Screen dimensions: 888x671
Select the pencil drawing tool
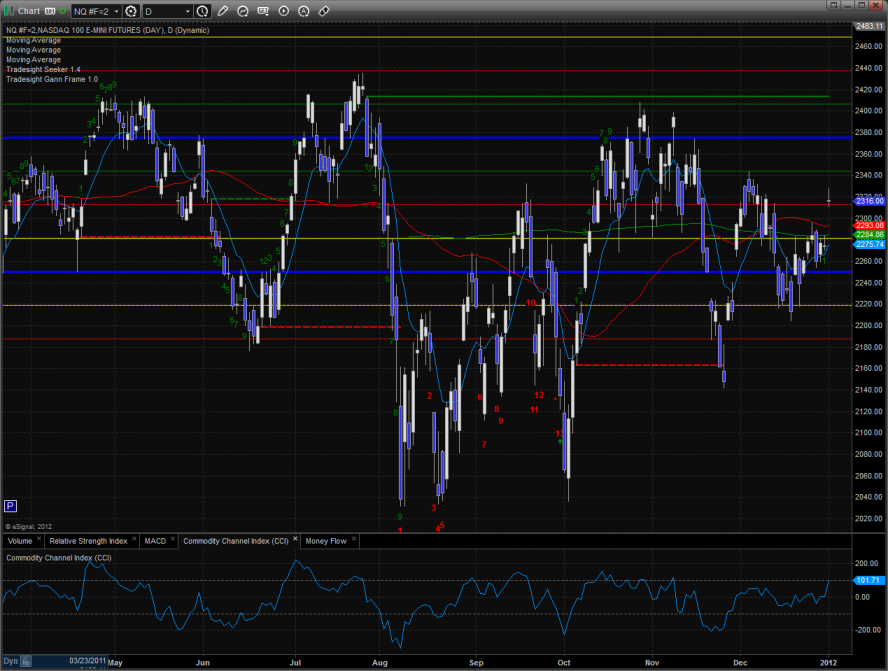click(x=223, y=11)
